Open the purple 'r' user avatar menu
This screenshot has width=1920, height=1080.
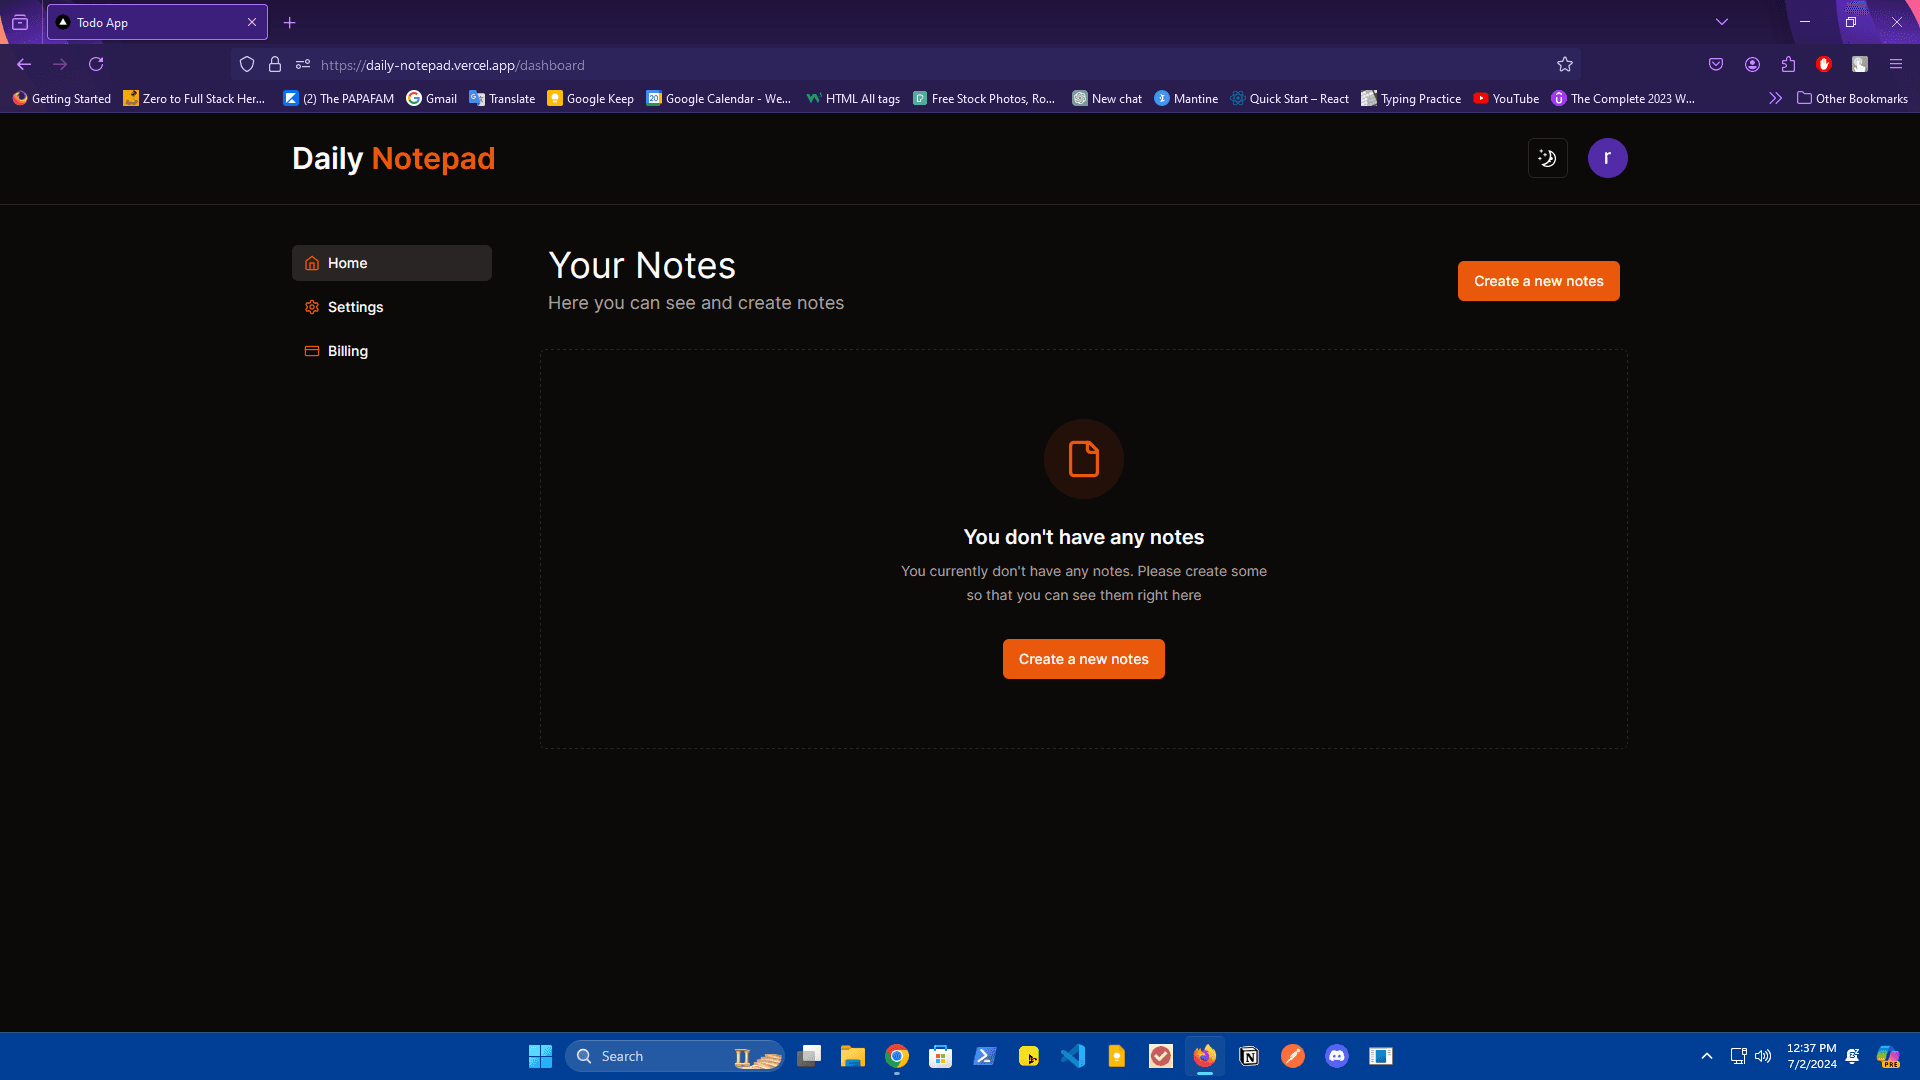[1607, 158]
